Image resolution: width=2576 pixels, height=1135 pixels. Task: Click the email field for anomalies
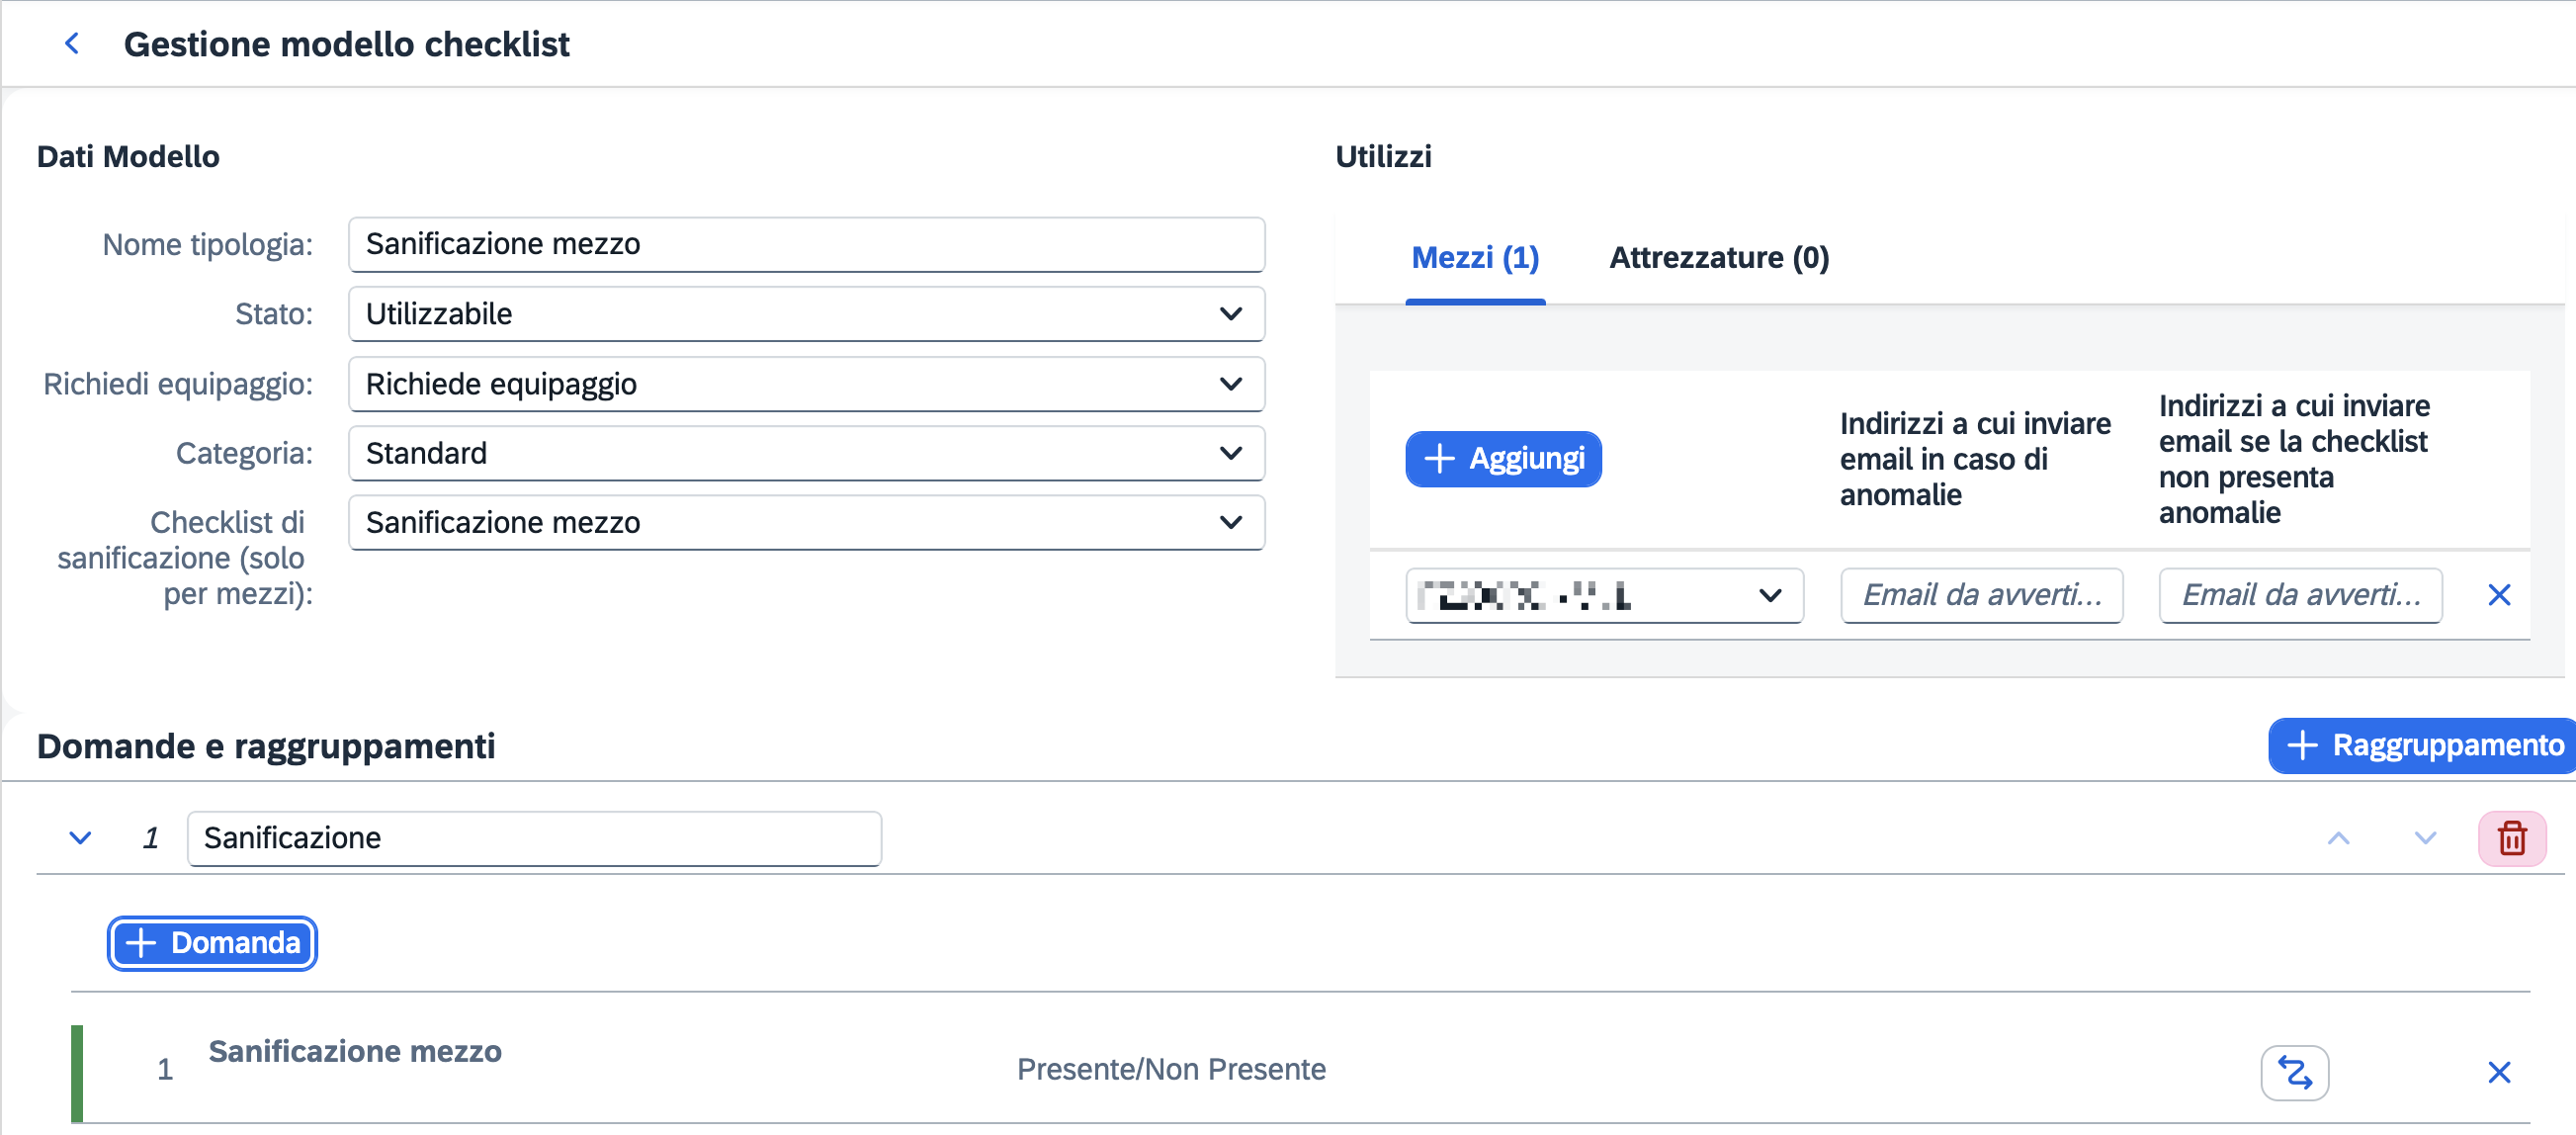[1981, 595]
